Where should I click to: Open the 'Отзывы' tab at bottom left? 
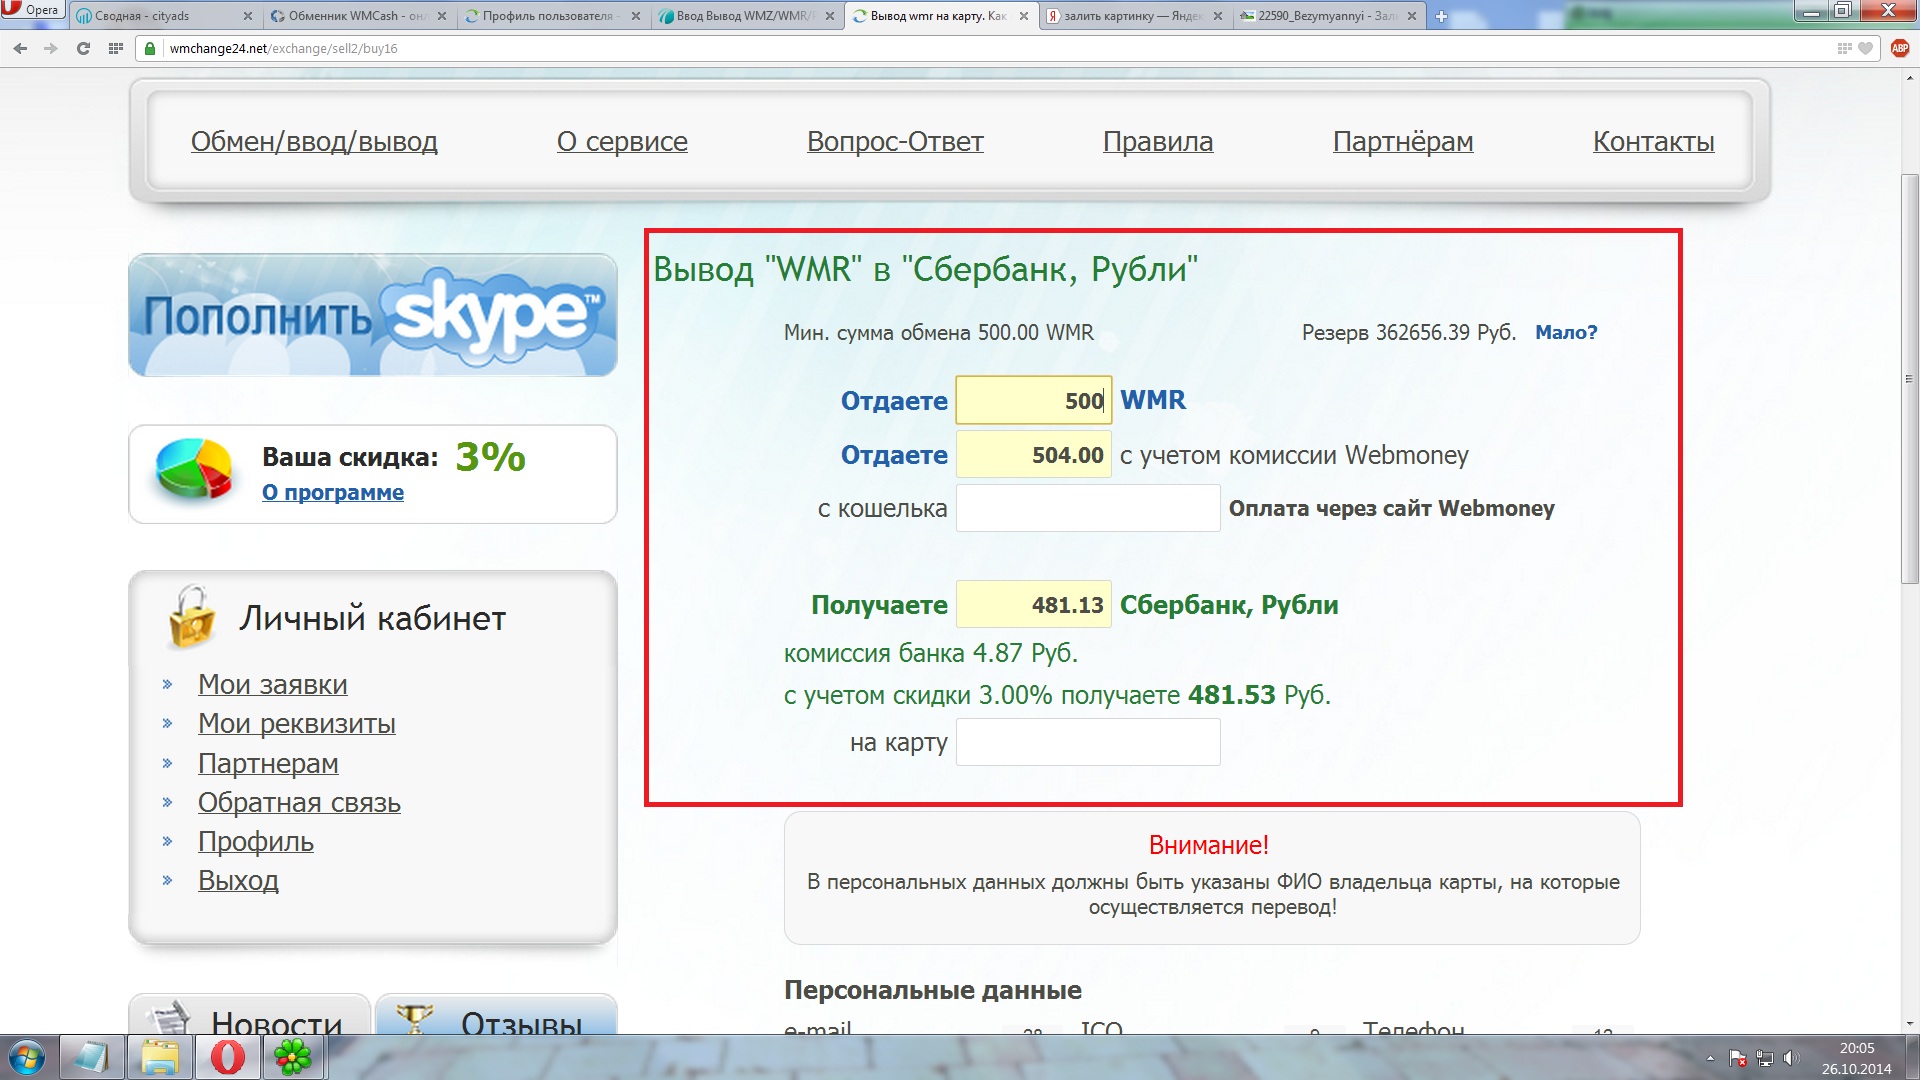click(x=496, y=1015)
